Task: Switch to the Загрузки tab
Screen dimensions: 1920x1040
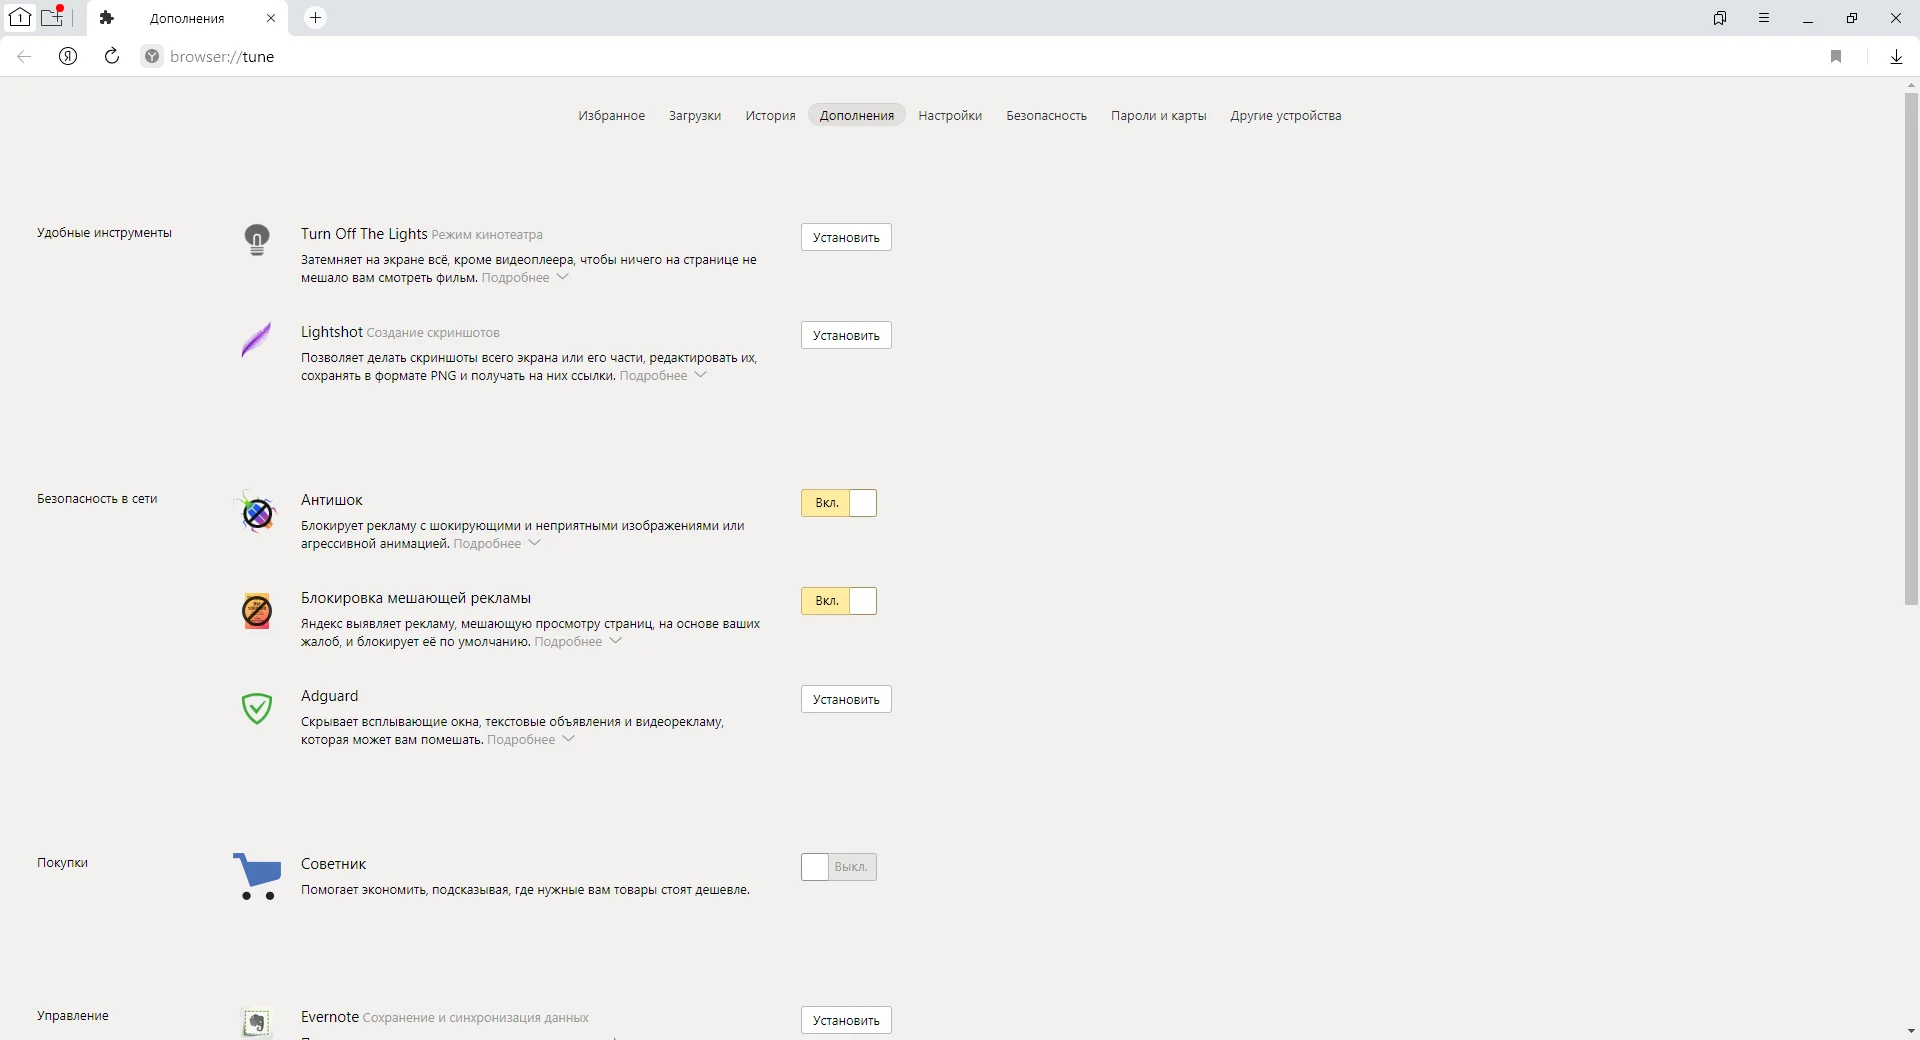Action: click(x=695, y=116)
